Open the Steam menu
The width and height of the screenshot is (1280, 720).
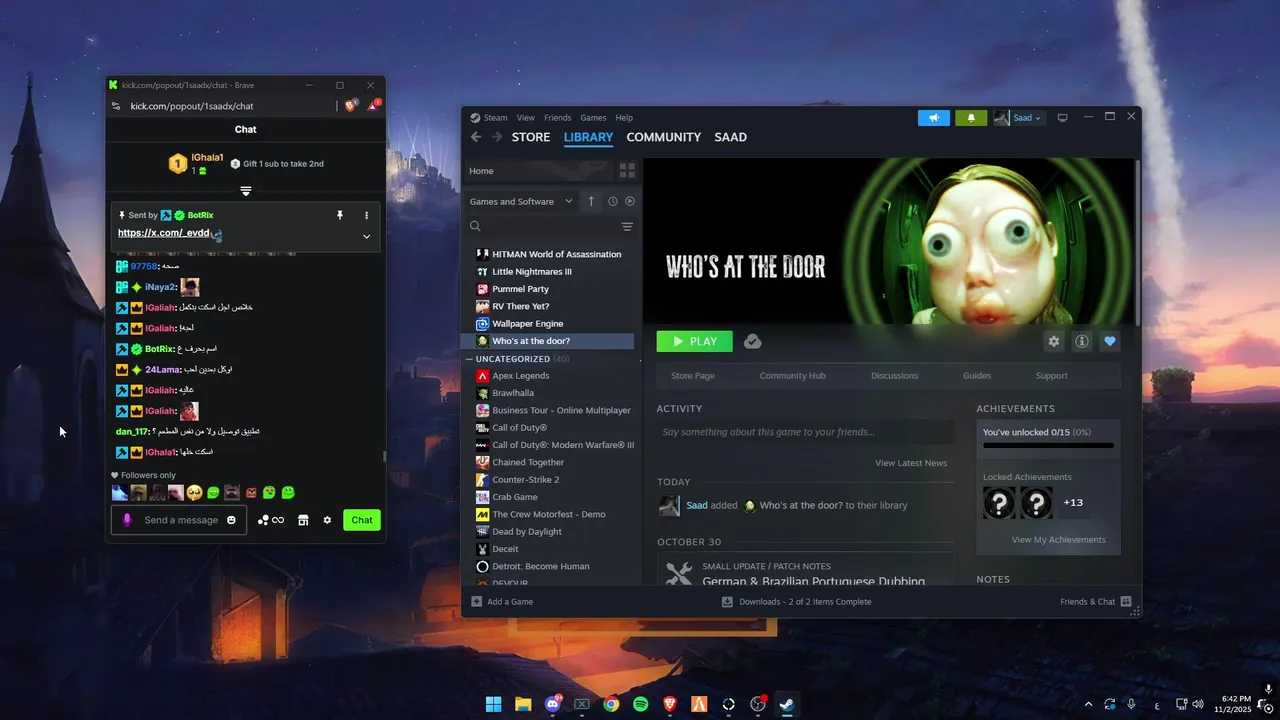click(489, 118)
